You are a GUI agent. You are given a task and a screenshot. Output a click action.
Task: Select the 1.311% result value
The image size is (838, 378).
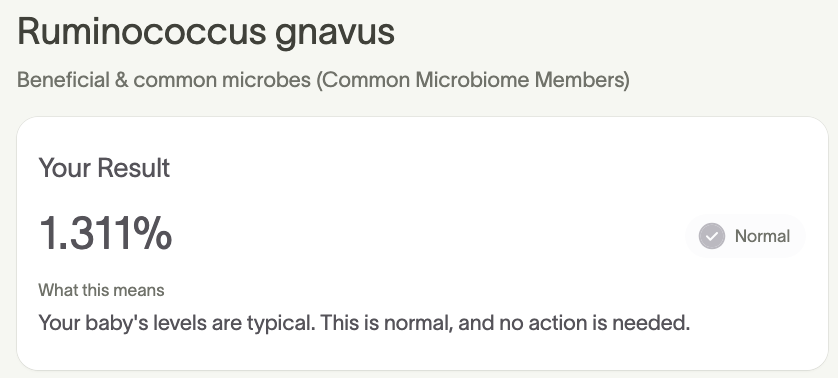pos(105,233)
